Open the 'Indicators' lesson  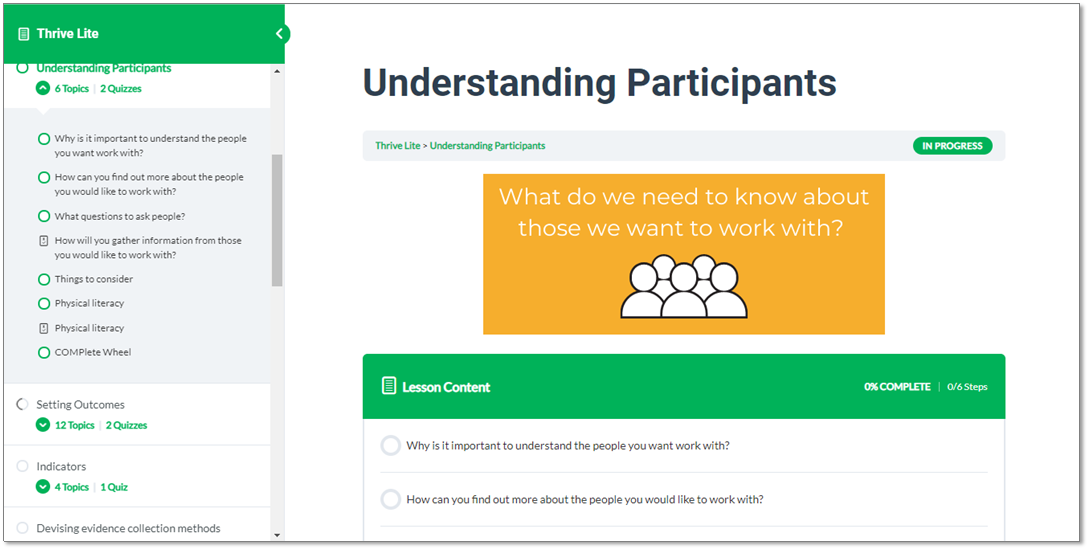(61, 466)
